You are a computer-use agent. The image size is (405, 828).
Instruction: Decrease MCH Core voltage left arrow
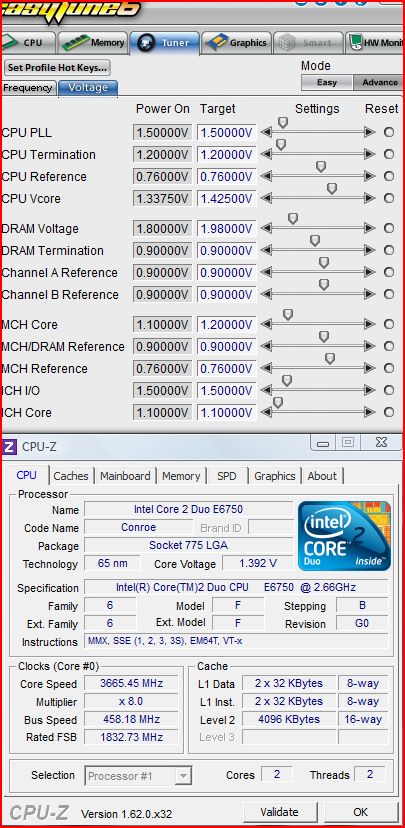click(267, 325)
